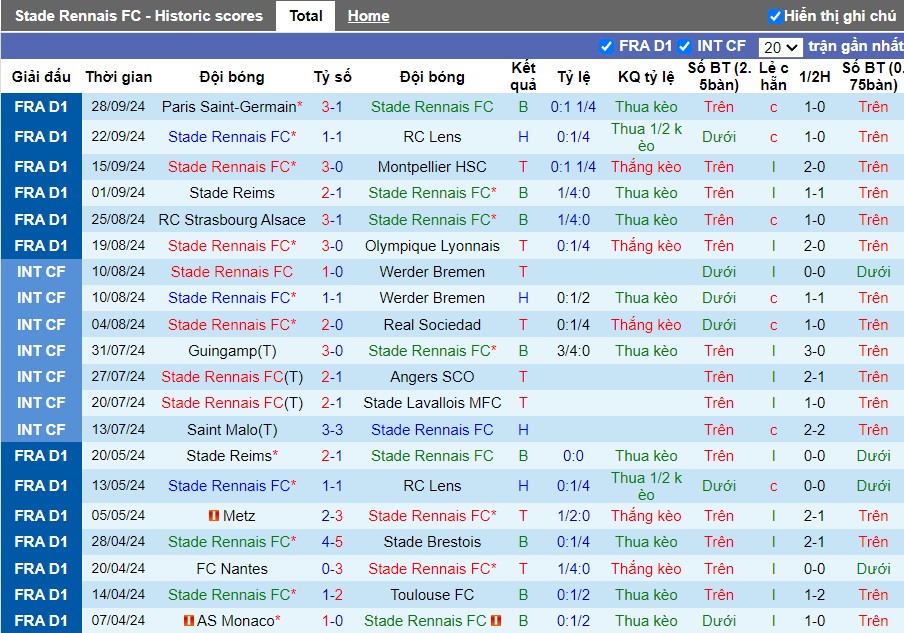This screenshot has width=904, height=633.
Task: Select the date 15/09/24
Action: click(x=118, y=167)
